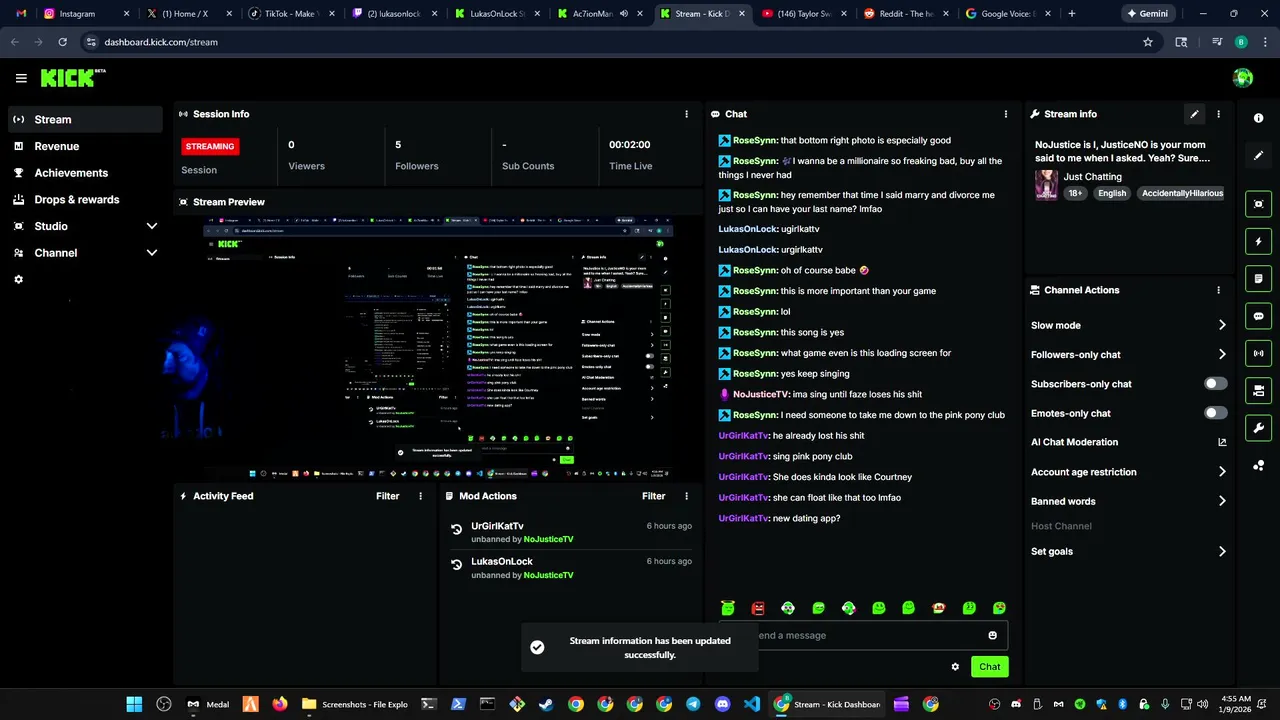Click the stream preview widget icon in rail
1280x720 pixels.
coord(1258,204)
